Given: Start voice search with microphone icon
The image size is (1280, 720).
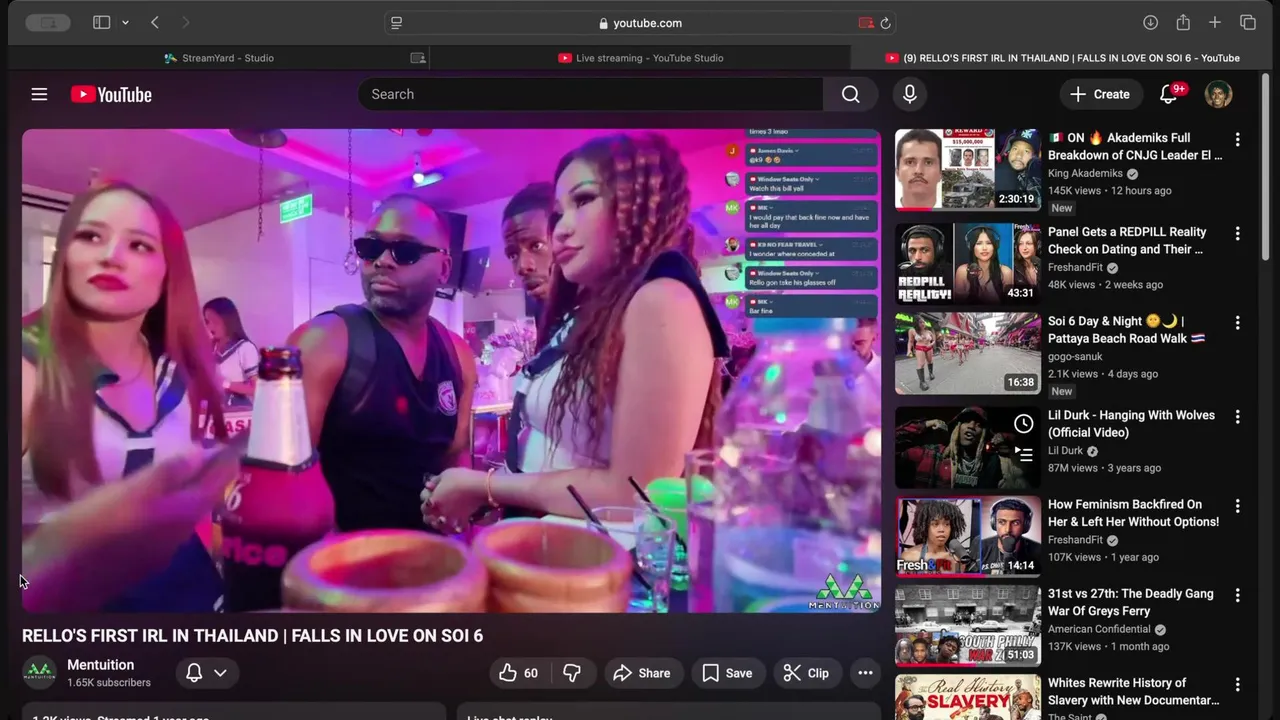Looking at the screenshot, I should [910, 94].
